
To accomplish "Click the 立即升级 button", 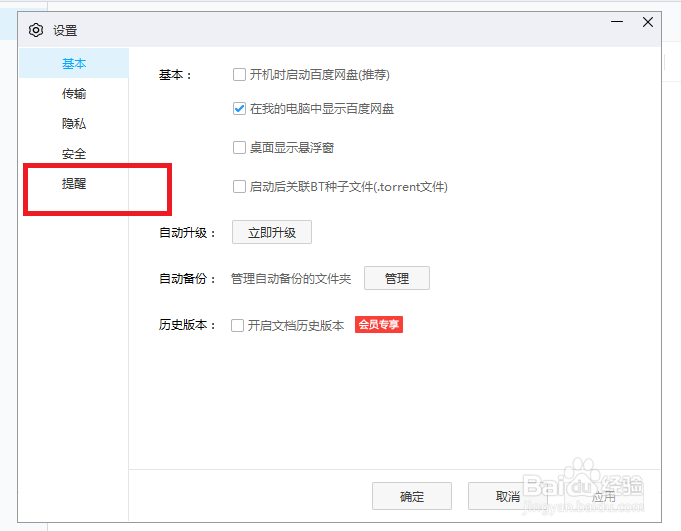I will 272,232.
